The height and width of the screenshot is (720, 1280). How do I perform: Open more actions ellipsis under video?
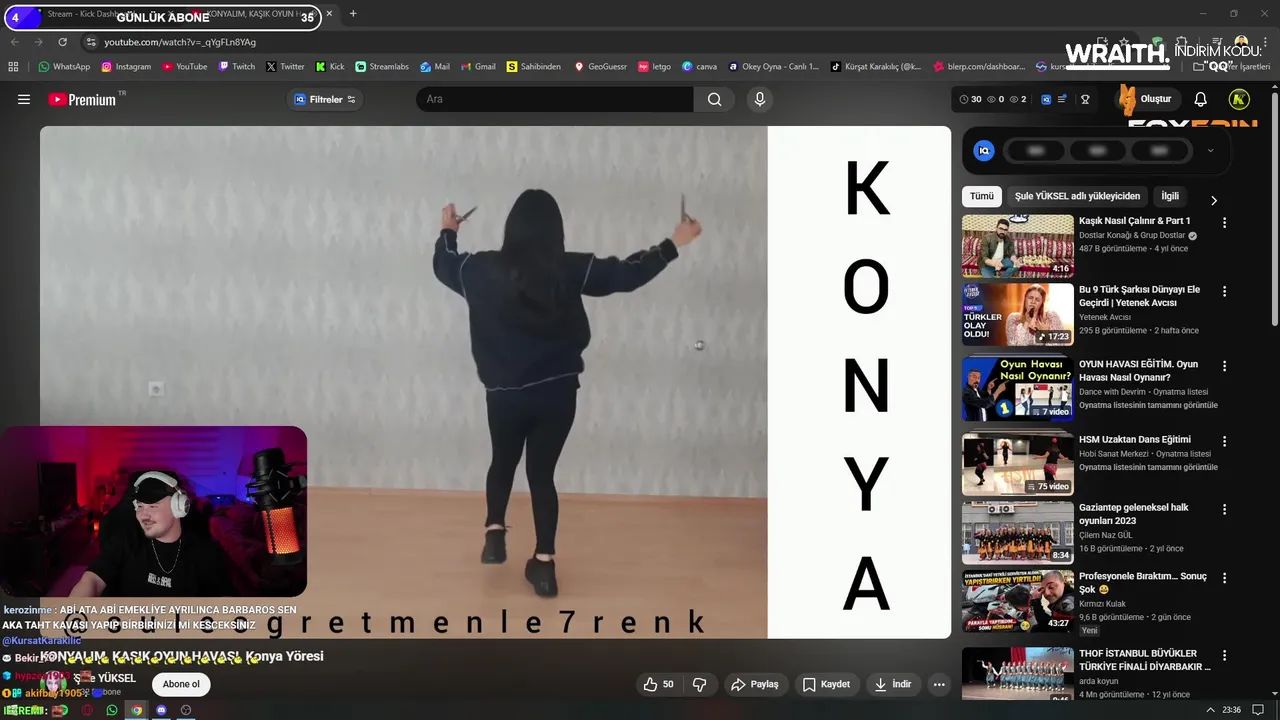pos(938,684)
